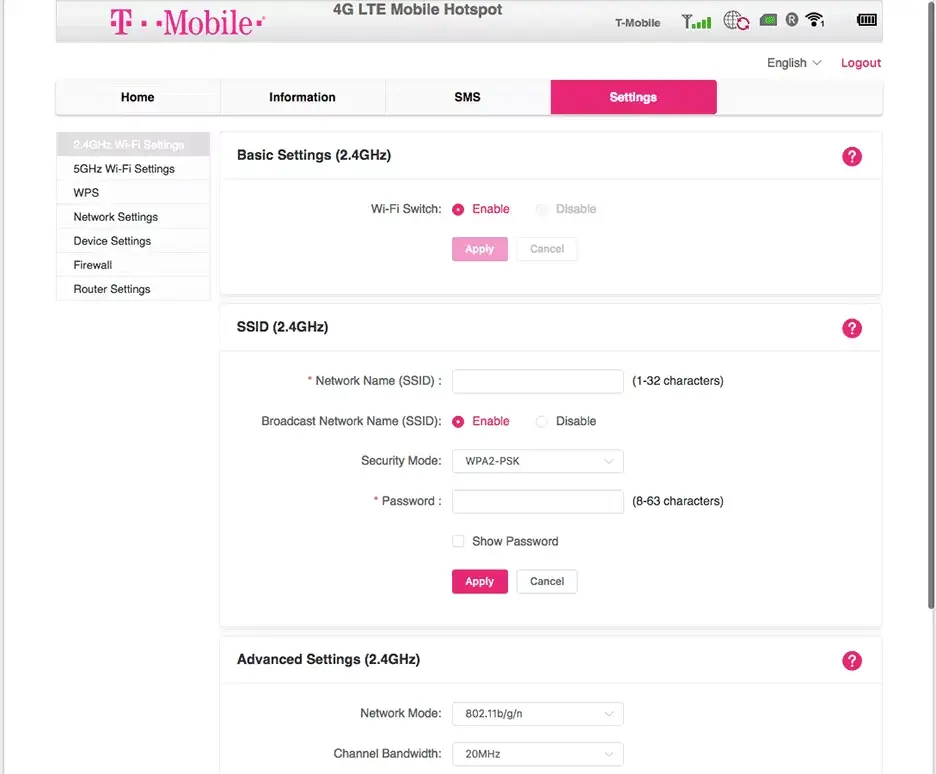
Task: Open 5GHz Wi-Fi Settings in sidebar
Action: (x=124, y=169)
